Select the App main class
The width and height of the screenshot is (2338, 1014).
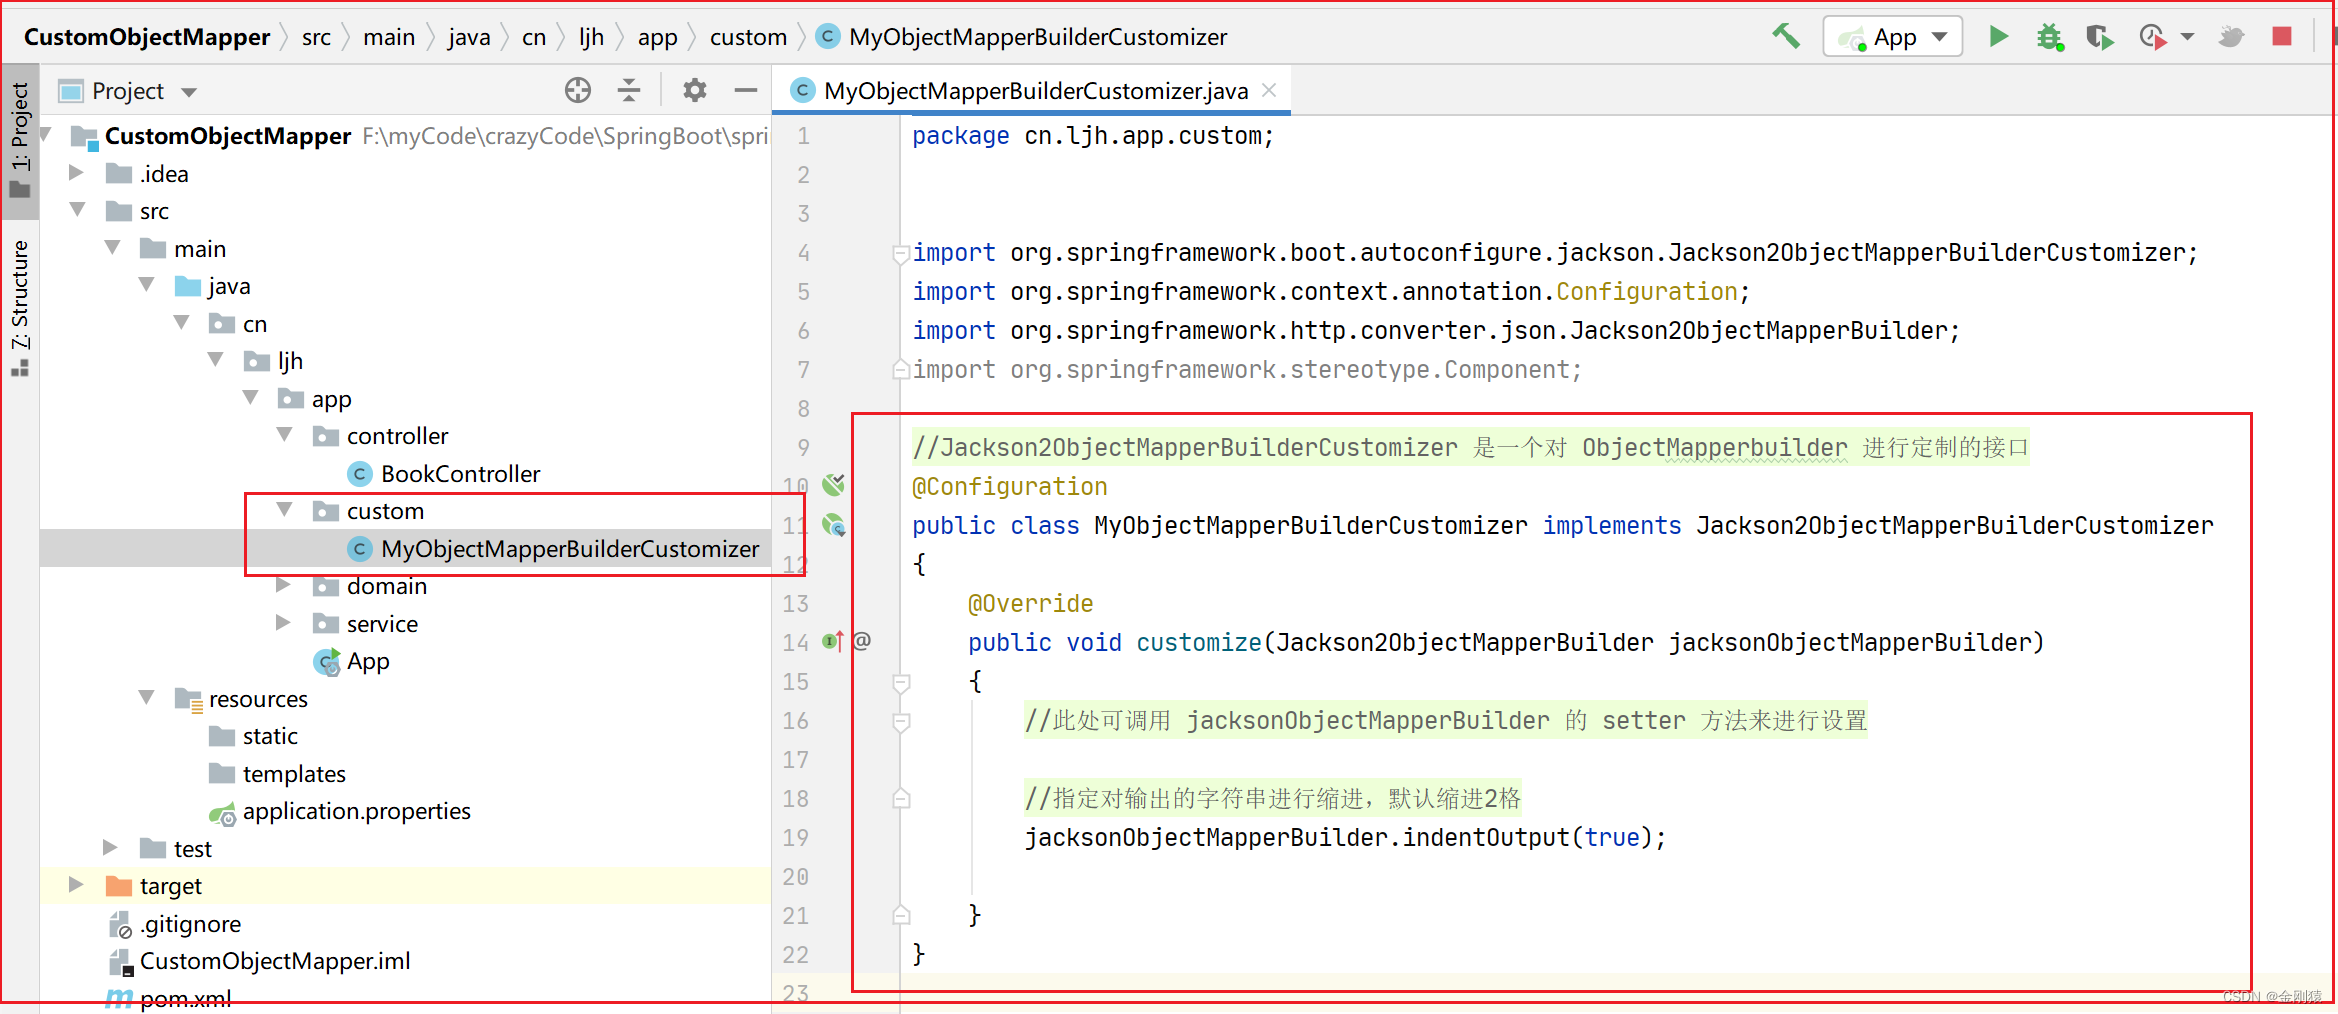(x=352, y=661)
